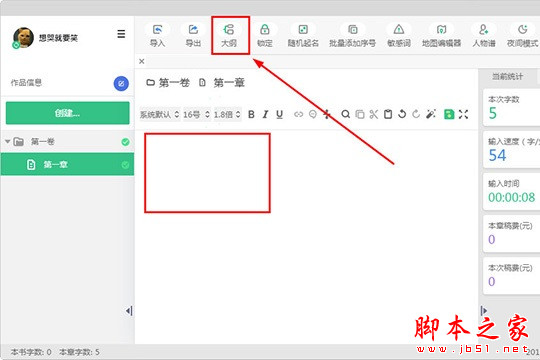Select the 当前统计 tab
The width and height of the screenshot is (540, 360).
[x=507, y=76]
